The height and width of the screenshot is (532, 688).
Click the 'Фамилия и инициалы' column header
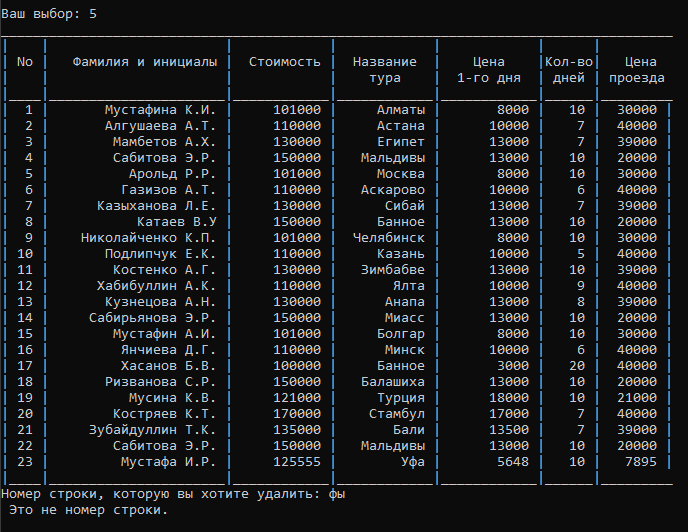coord(145,62)
